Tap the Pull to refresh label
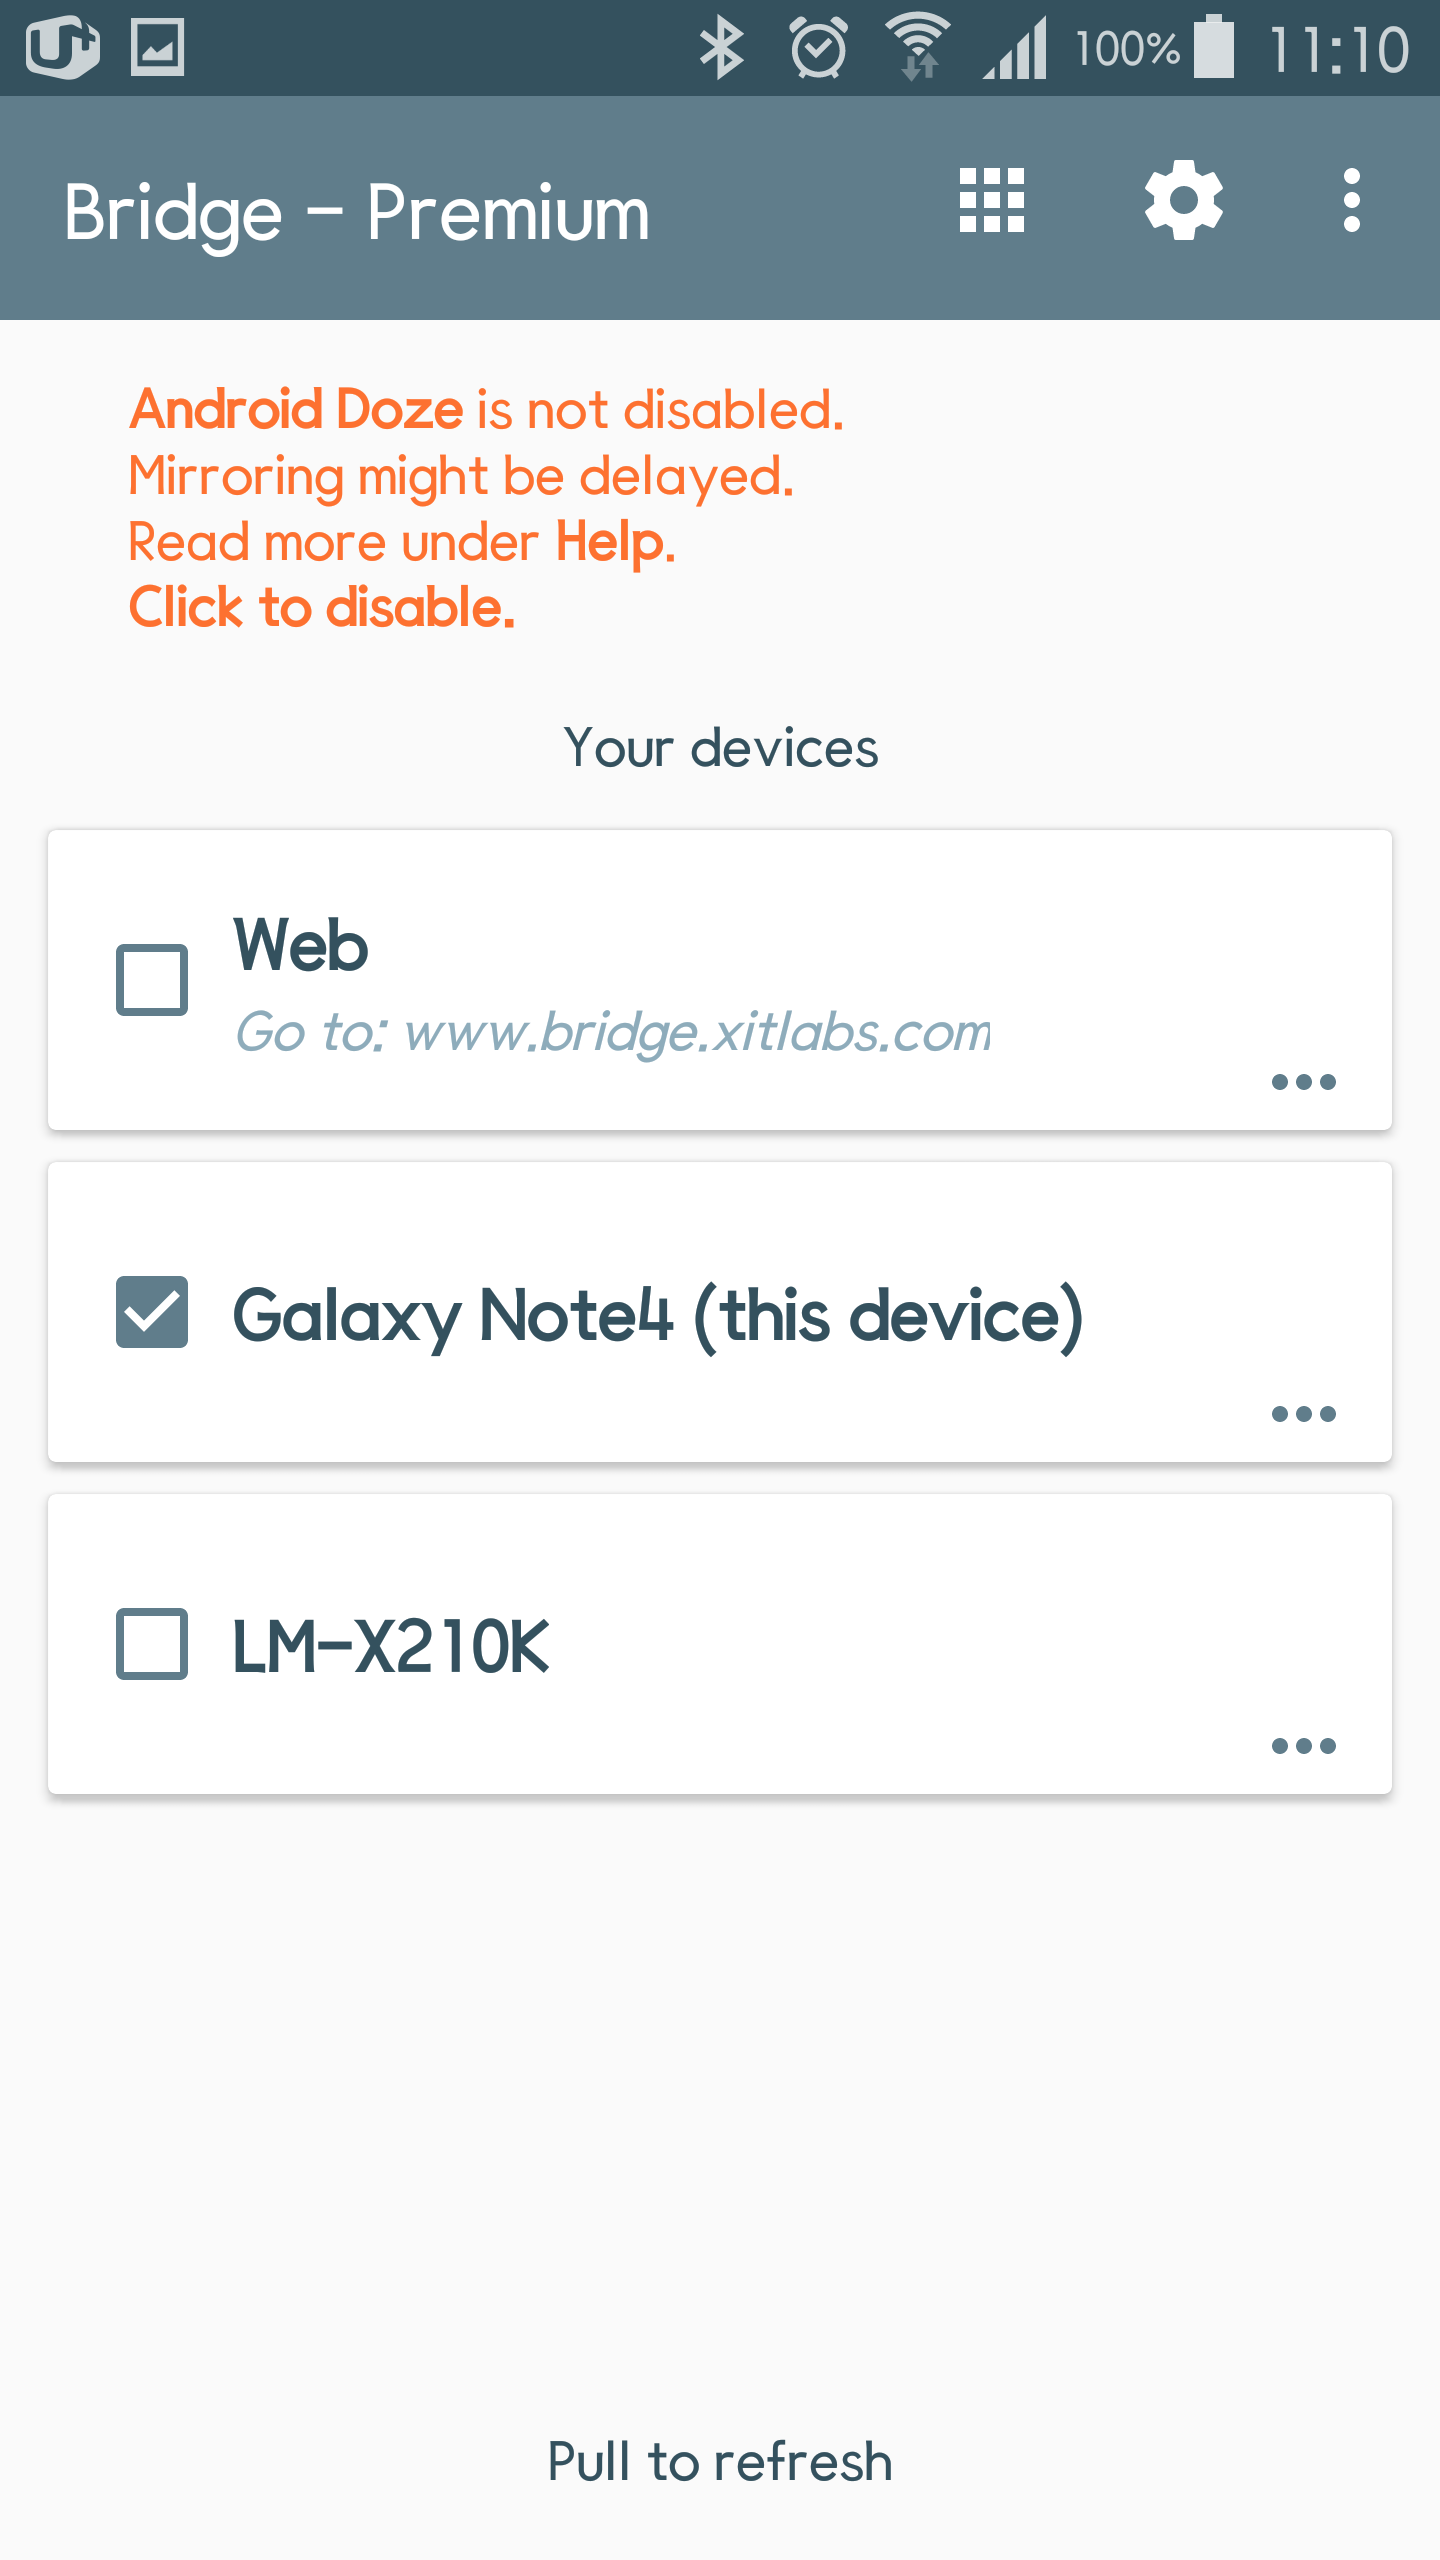1440x2560 pixels. pyautogui.click(x=720, y=2461)
